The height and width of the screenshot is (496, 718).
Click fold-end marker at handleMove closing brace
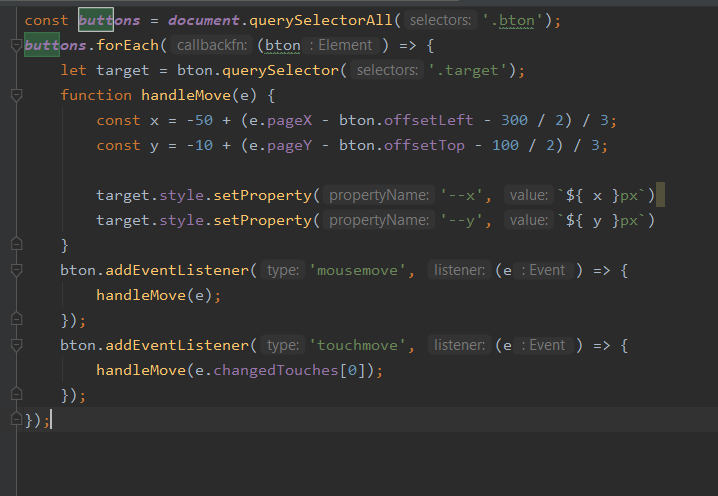coord(16,245)
